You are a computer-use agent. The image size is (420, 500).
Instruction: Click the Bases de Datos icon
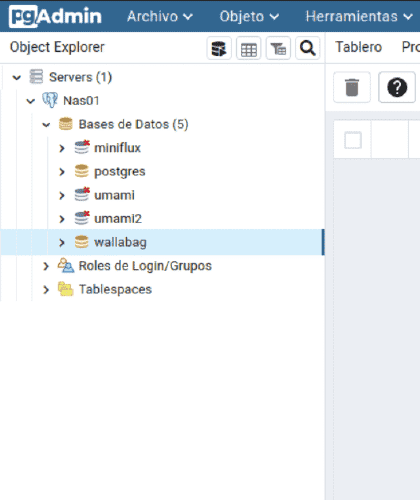tap(66, 124)
